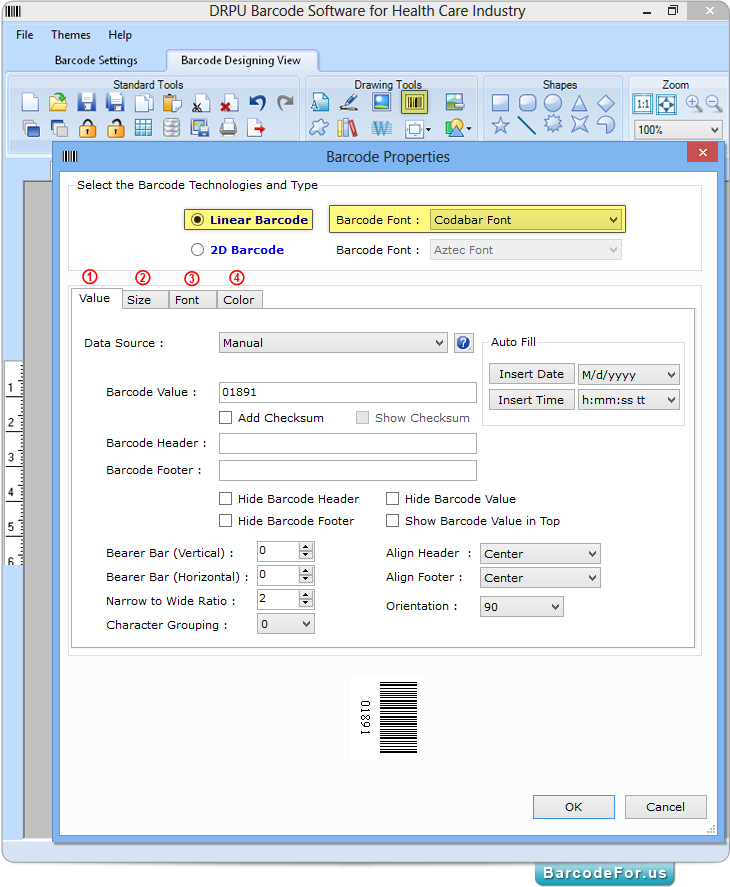This screenshot has height=887, width=730.
Task: Click the zoom in magnifier icon
Action: tap(693, 102)
